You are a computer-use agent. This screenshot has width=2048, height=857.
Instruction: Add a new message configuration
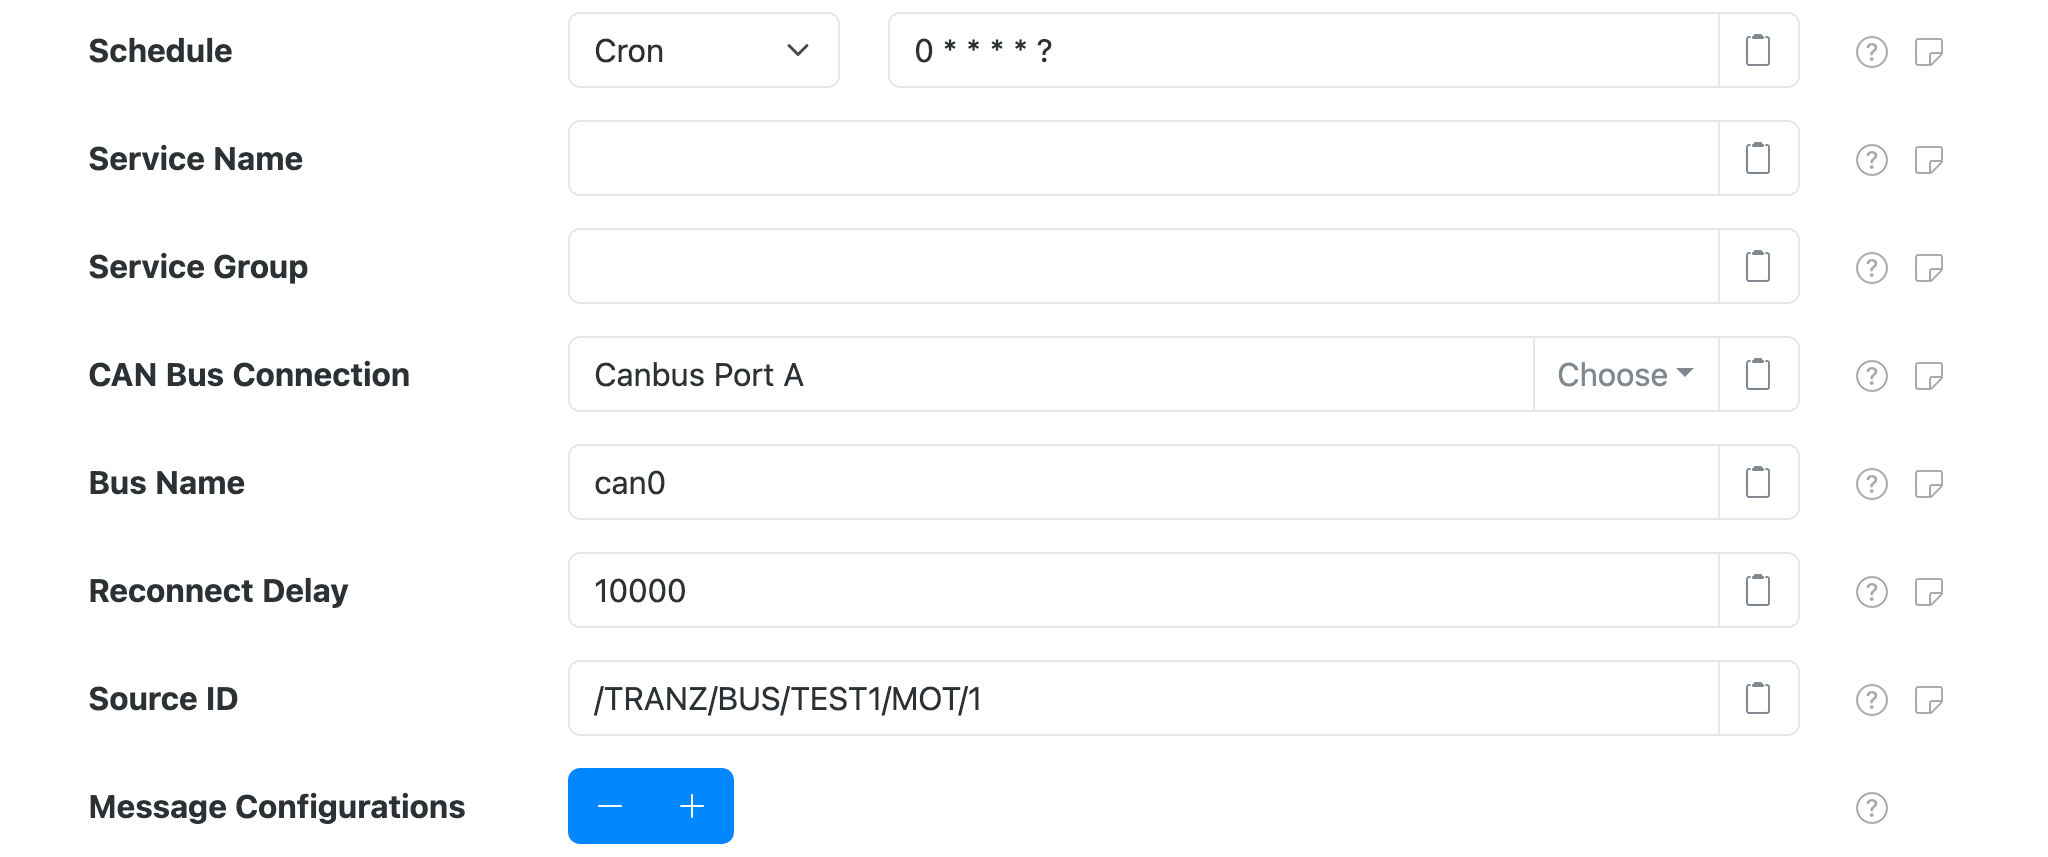click(x=690, y=805)
